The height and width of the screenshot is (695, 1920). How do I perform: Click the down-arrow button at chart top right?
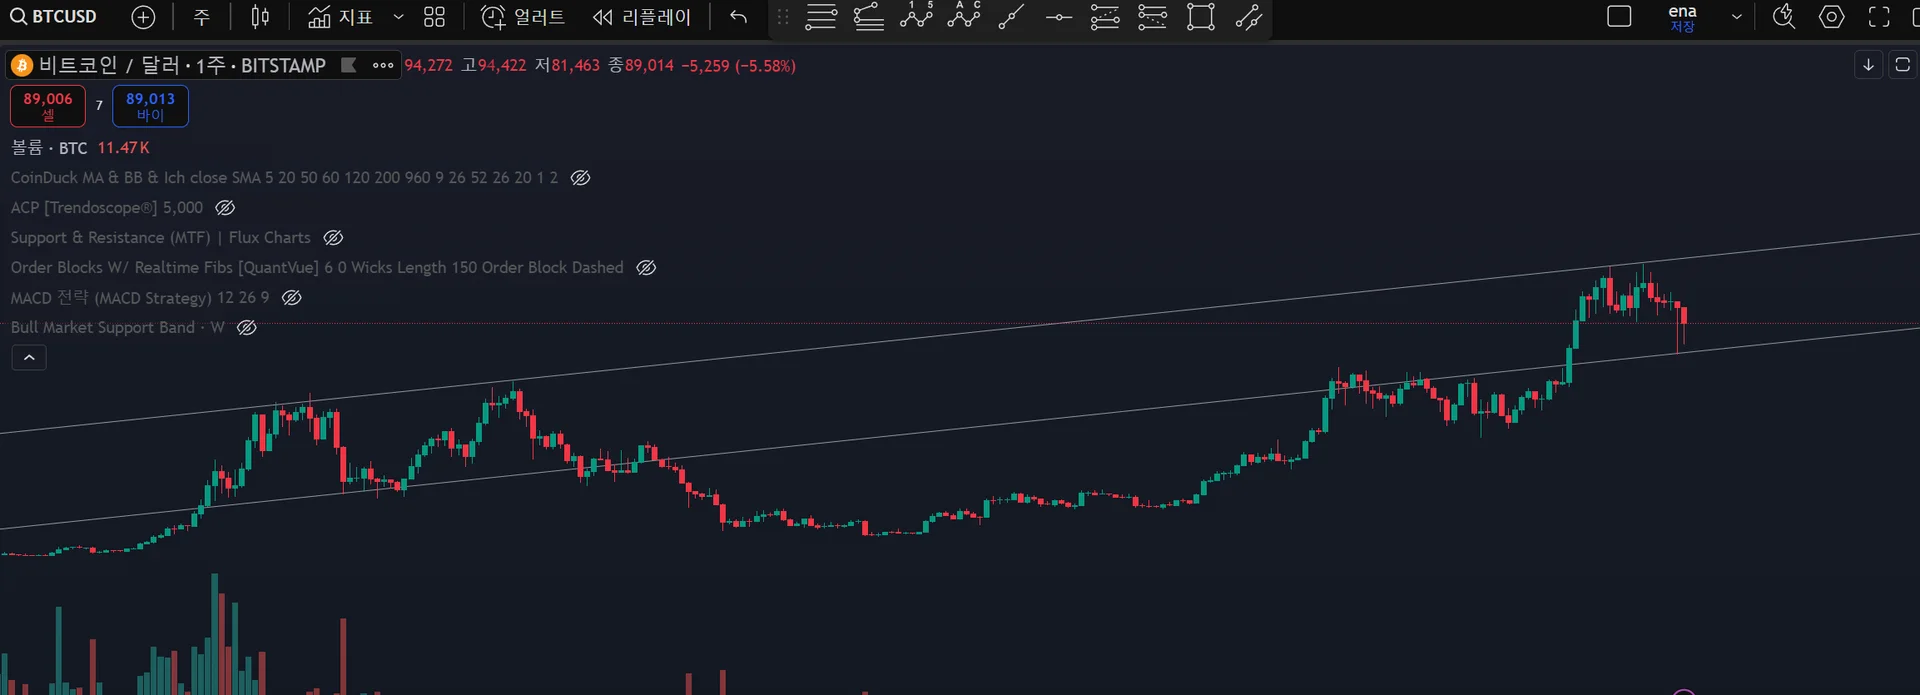coord(1868,65)
